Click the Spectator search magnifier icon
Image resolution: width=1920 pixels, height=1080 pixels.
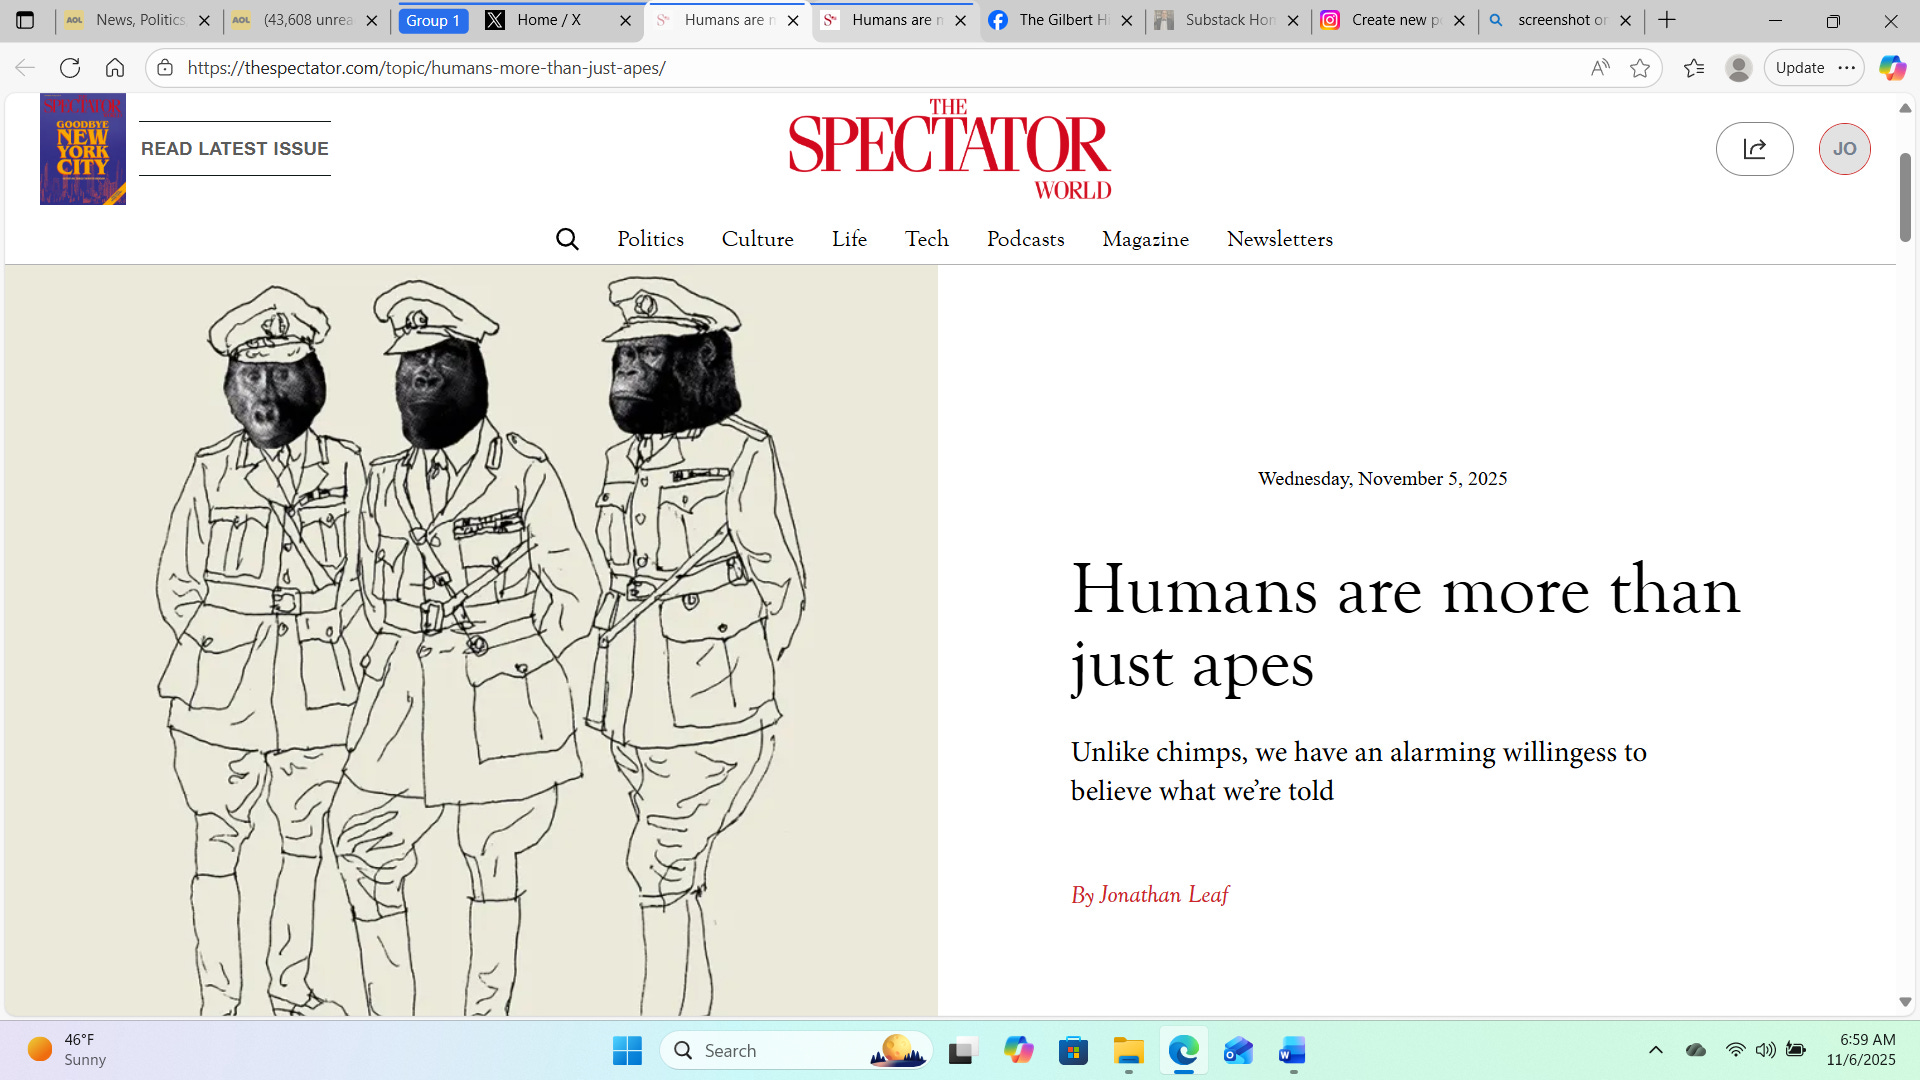pos(567,239)
